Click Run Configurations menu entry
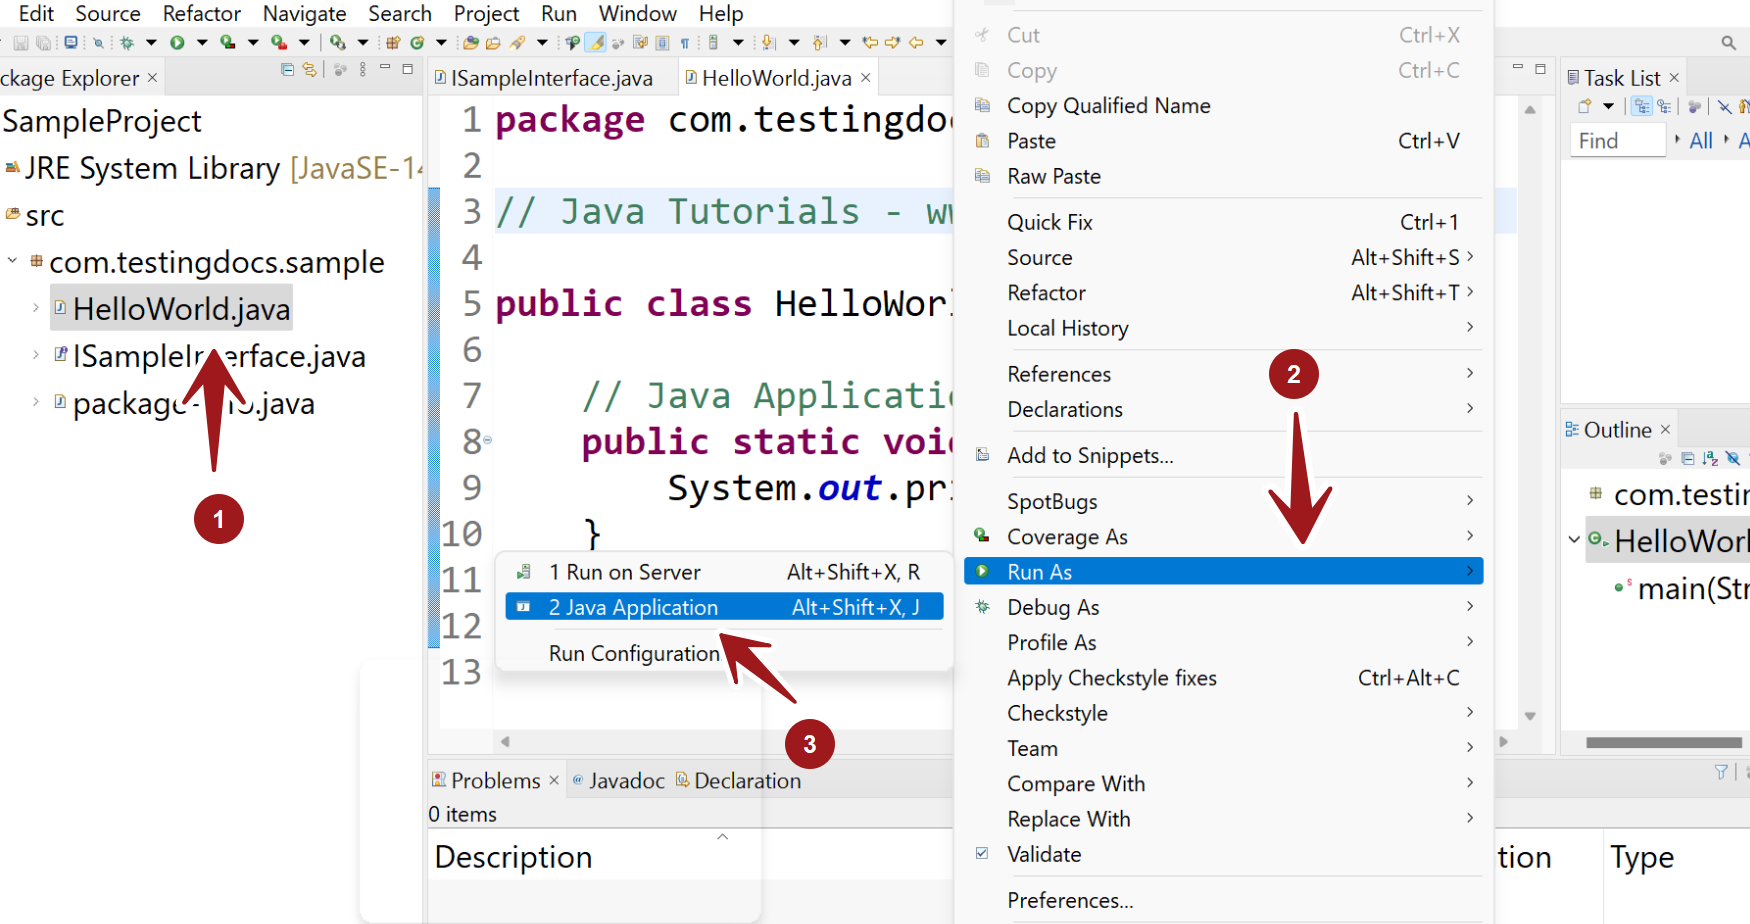1750x924 pixels. tap(634, 653)
